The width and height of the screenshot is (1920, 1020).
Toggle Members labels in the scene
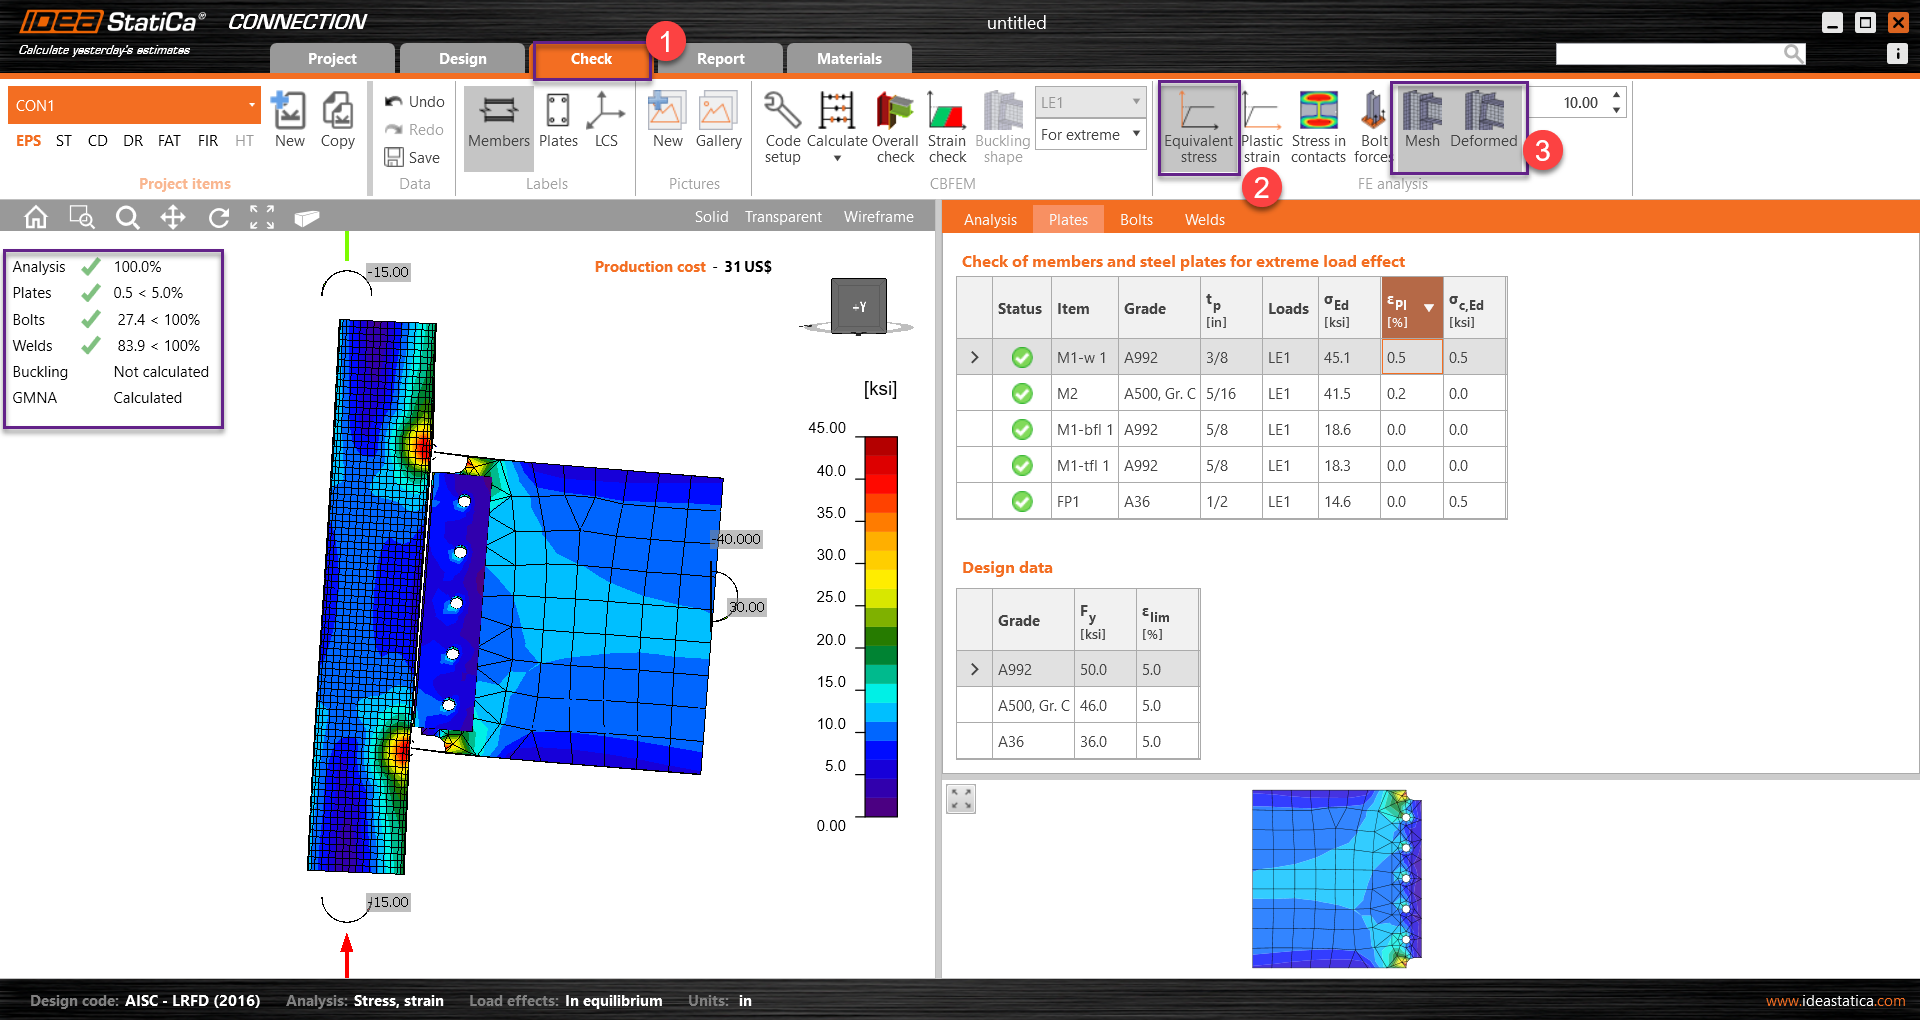497,120
